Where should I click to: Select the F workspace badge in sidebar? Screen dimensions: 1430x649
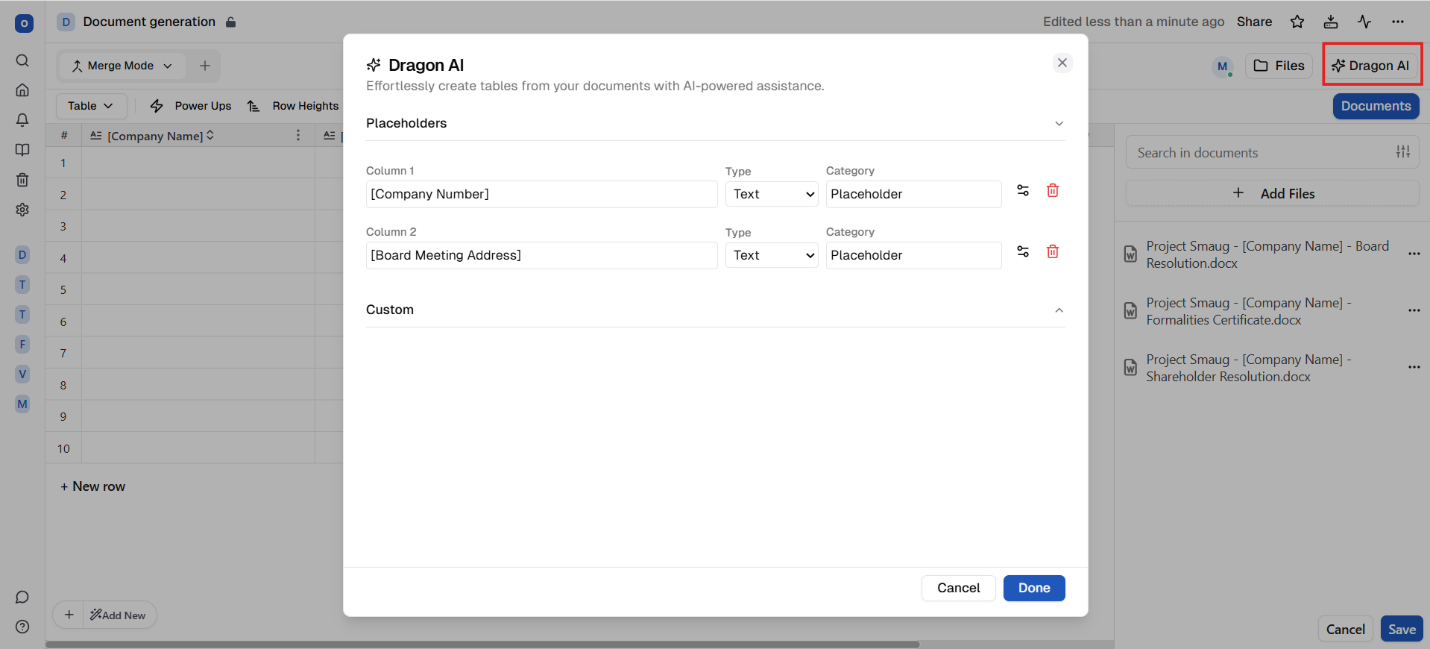pos(22,344)
